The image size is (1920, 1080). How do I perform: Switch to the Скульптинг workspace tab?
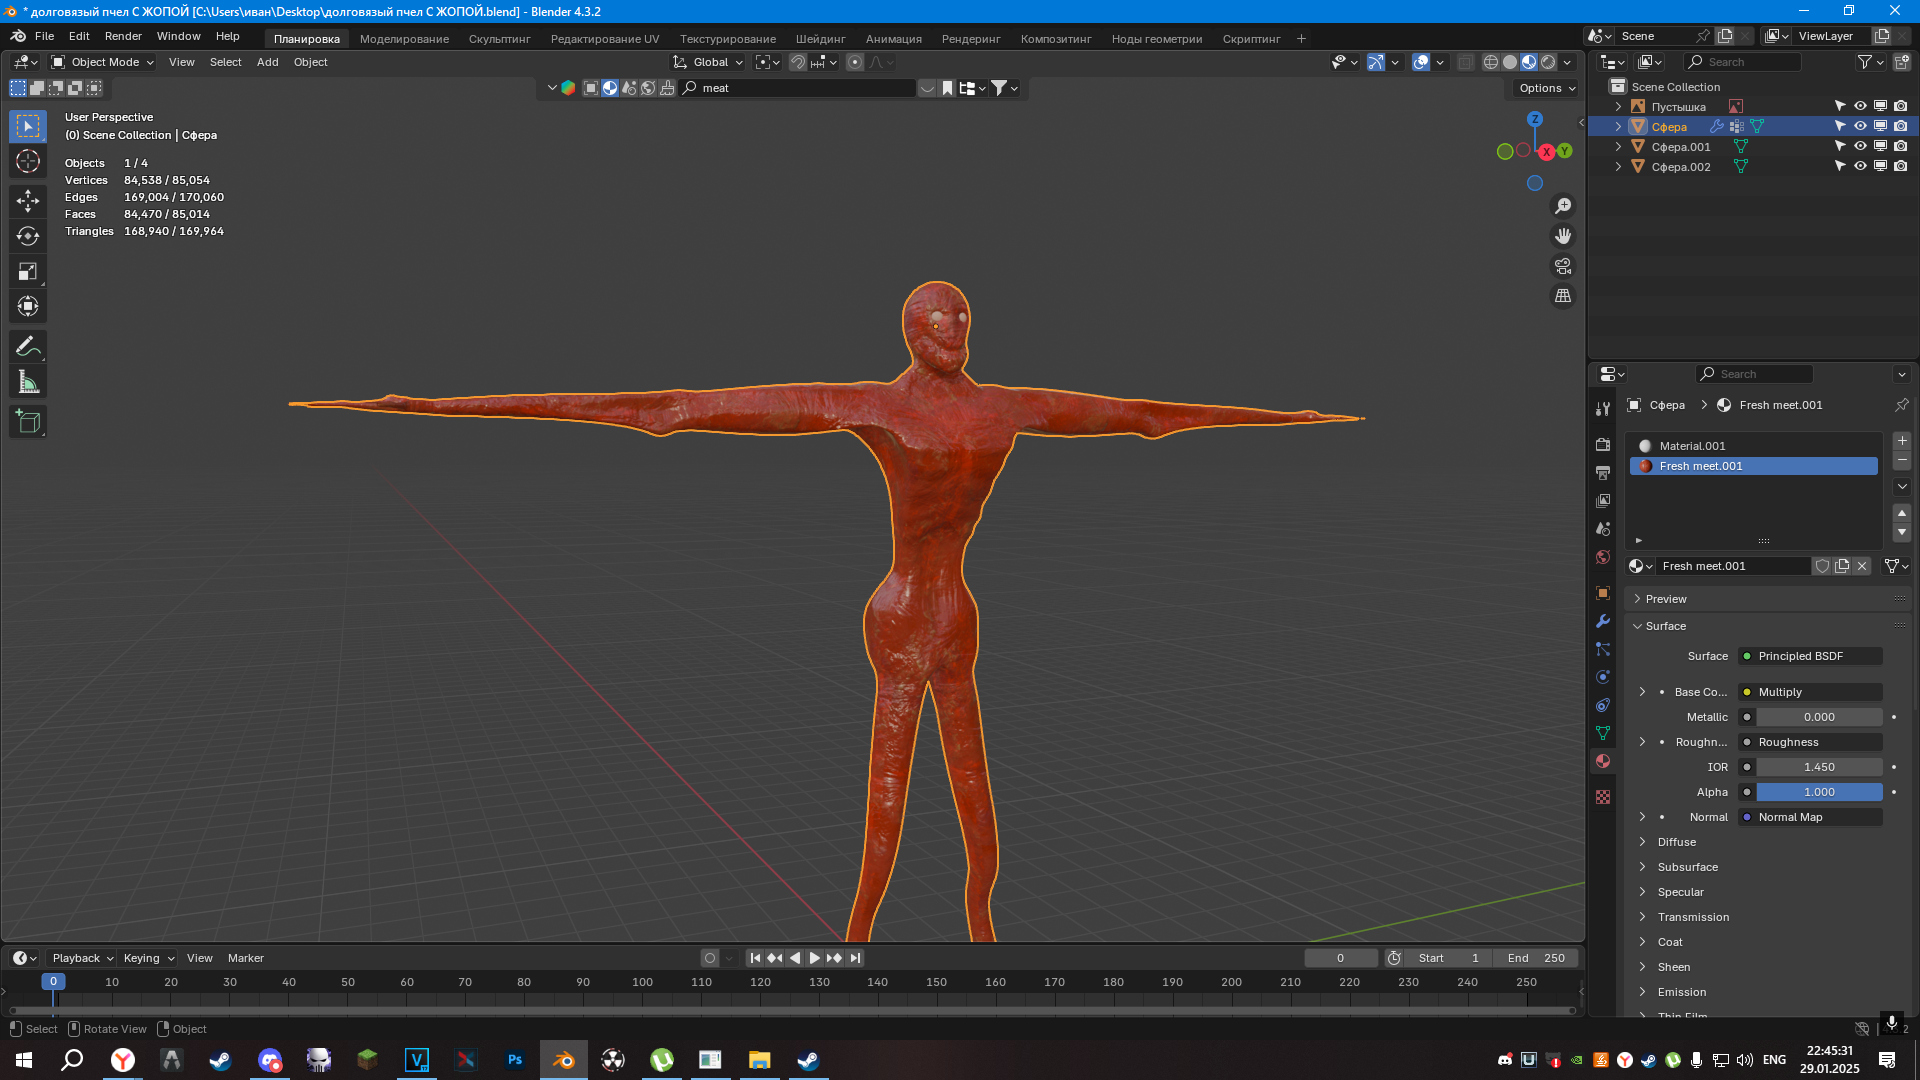(499, 39)
